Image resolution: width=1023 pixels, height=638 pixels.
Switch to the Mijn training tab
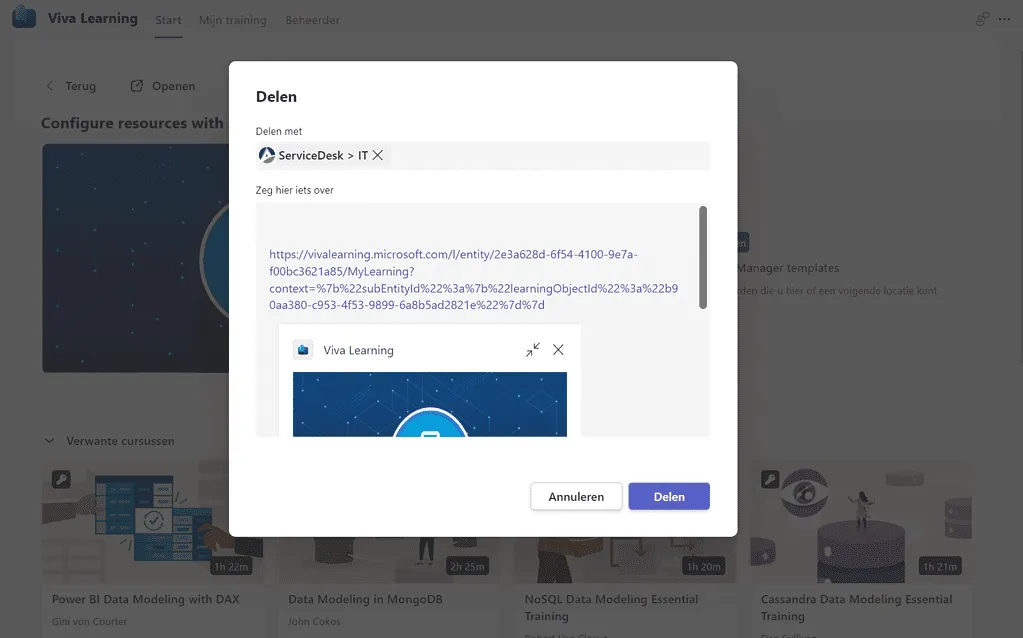232,20
